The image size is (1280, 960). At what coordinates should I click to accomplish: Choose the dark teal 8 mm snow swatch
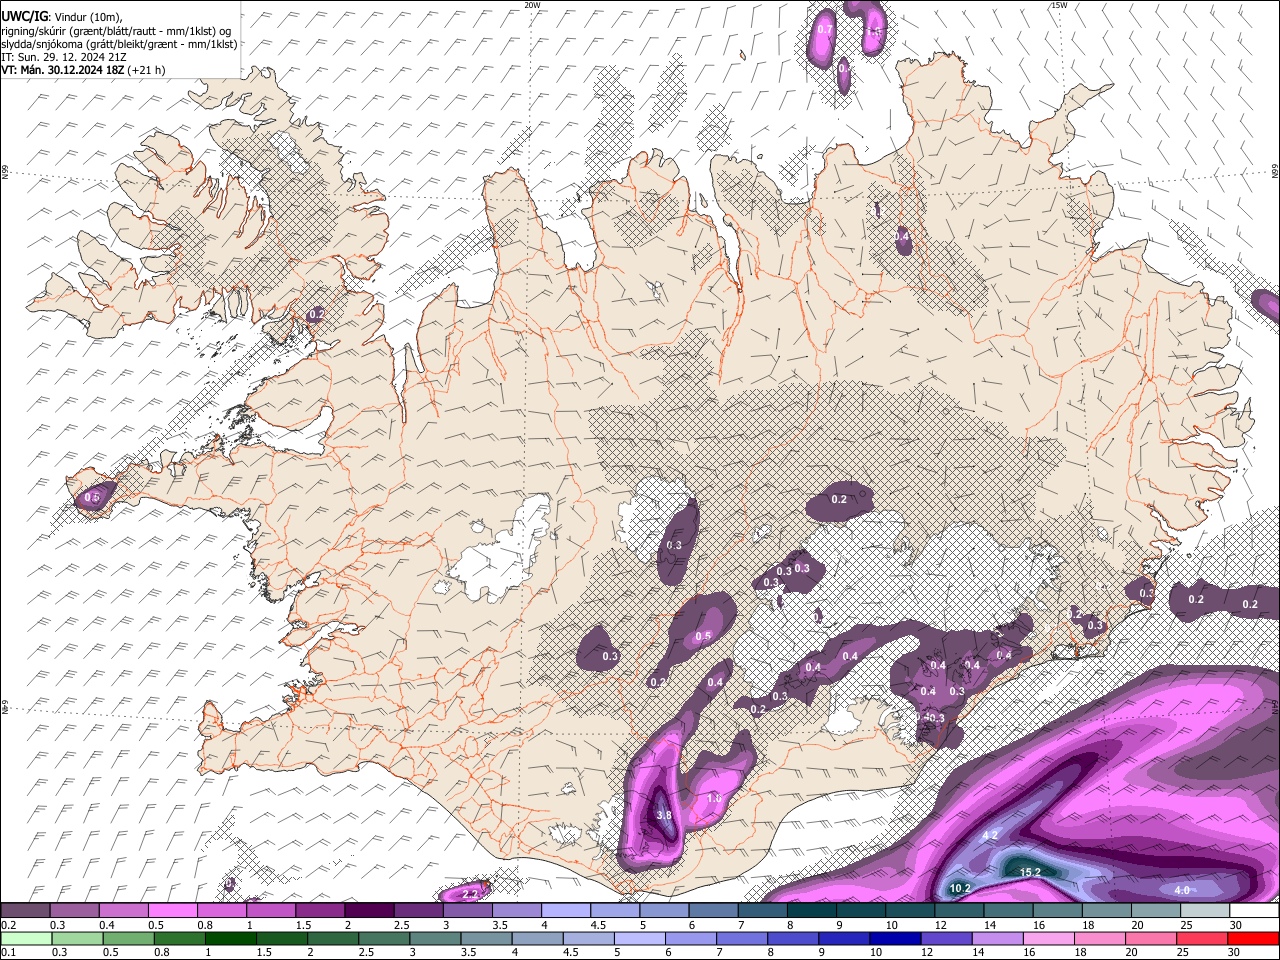click(811, 910)
